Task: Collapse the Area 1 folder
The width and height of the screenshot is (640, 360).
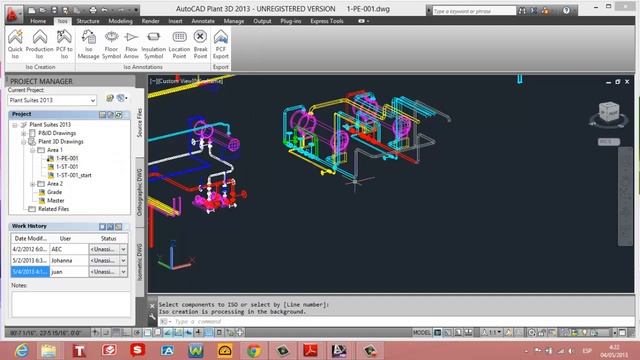Action: tap(33, 150)
